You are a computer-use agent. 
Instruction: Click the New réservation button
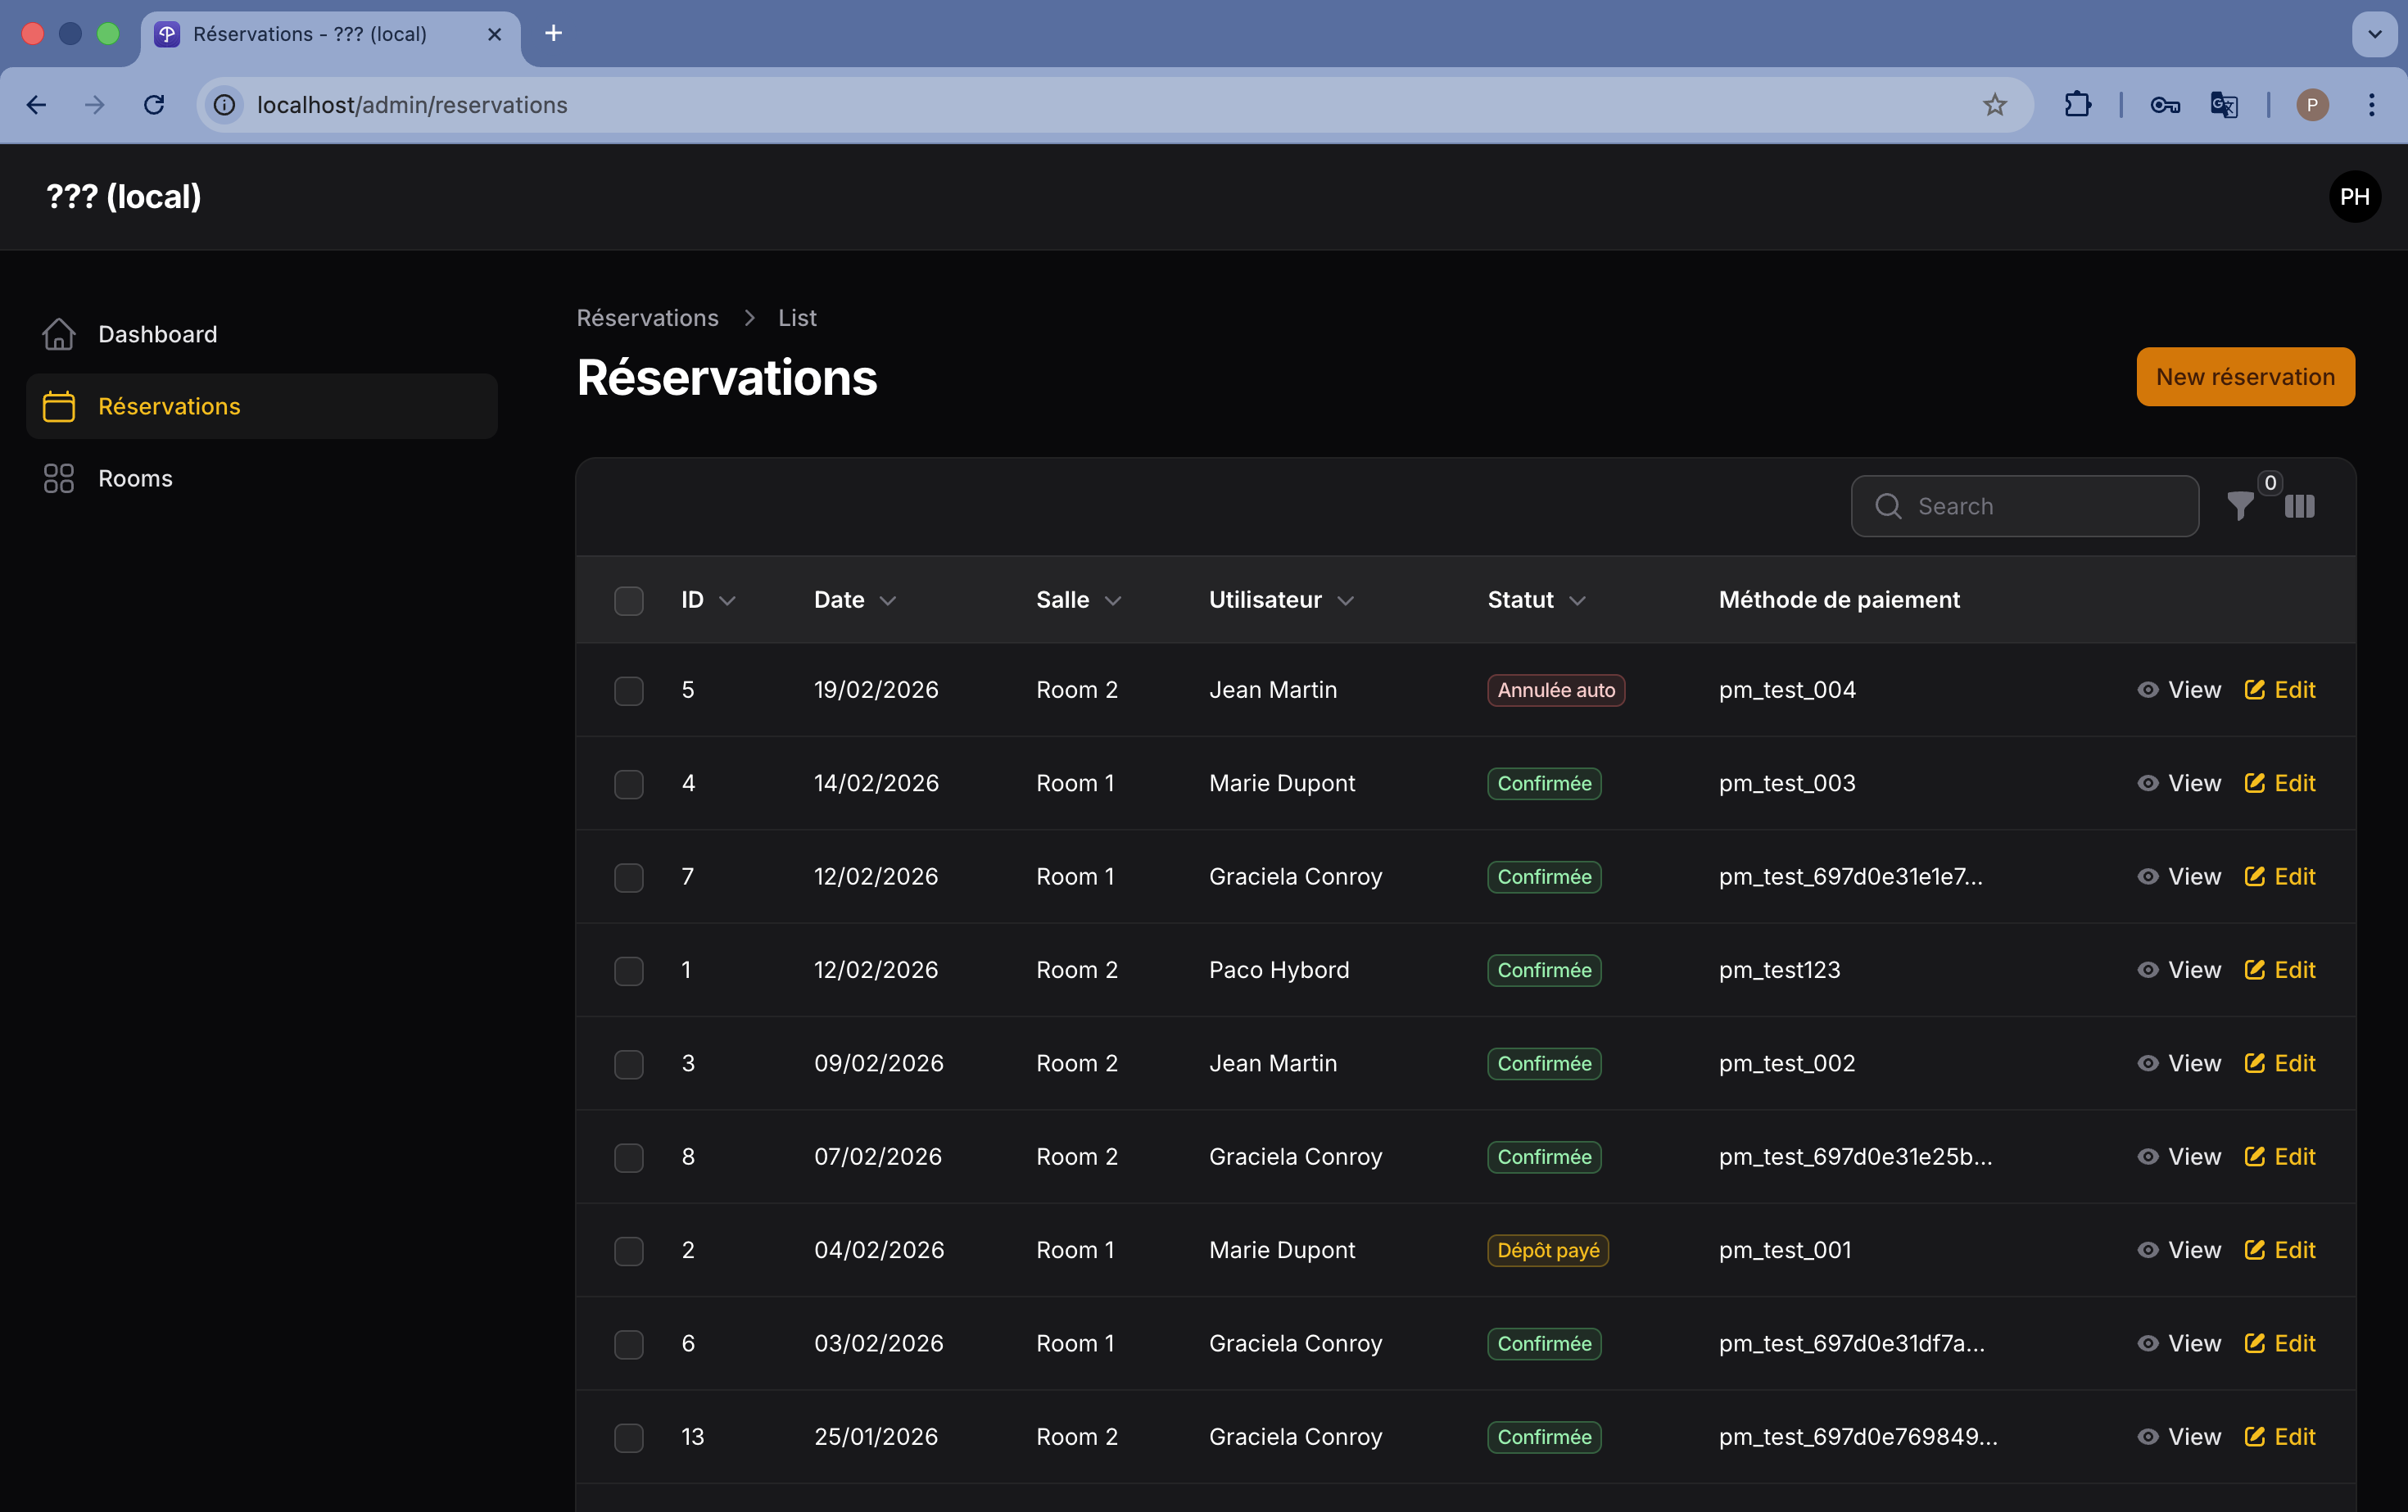pos(2245,377)
